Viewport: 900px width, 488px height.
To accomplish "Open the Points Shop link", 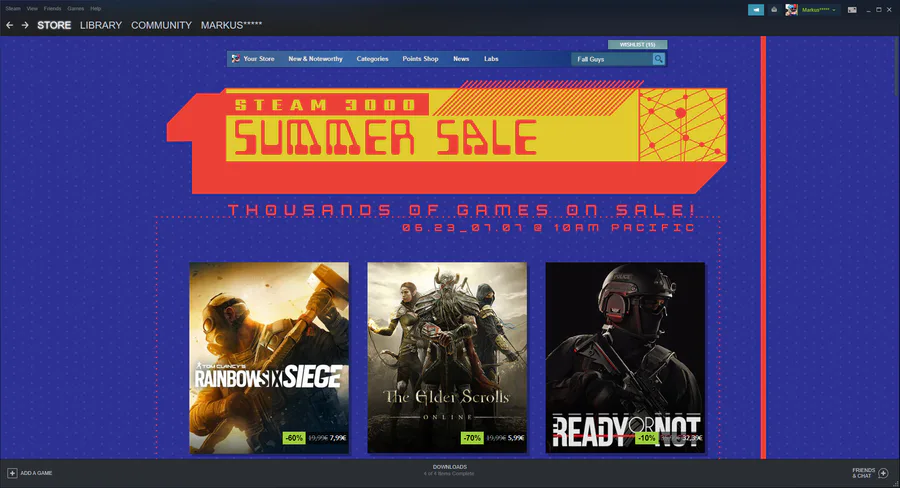I will tap(420, 59).
